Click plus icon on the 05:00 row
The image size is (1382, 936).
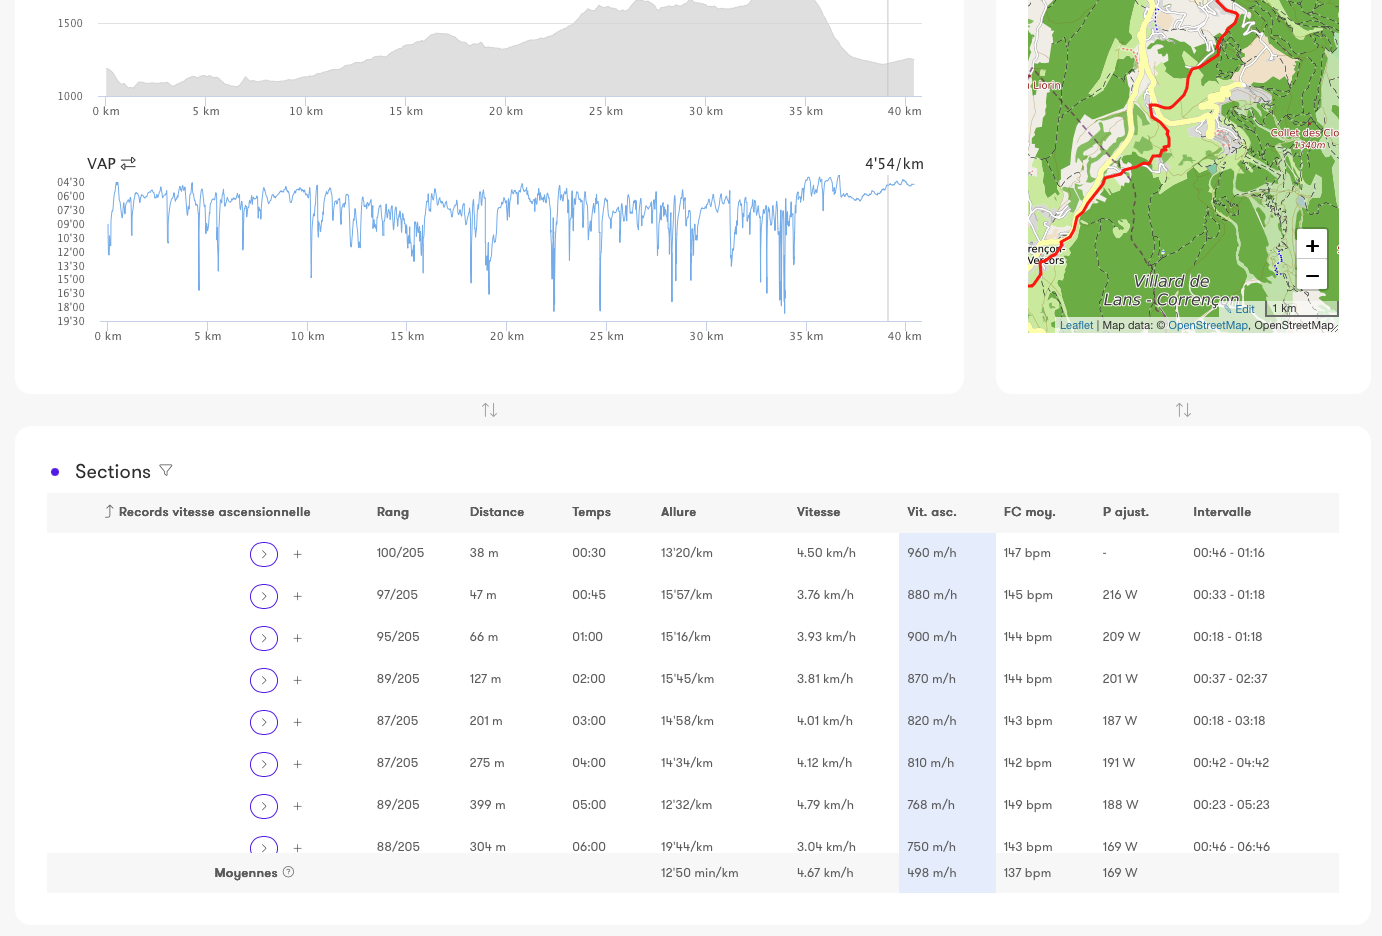(x=297, y=806)
